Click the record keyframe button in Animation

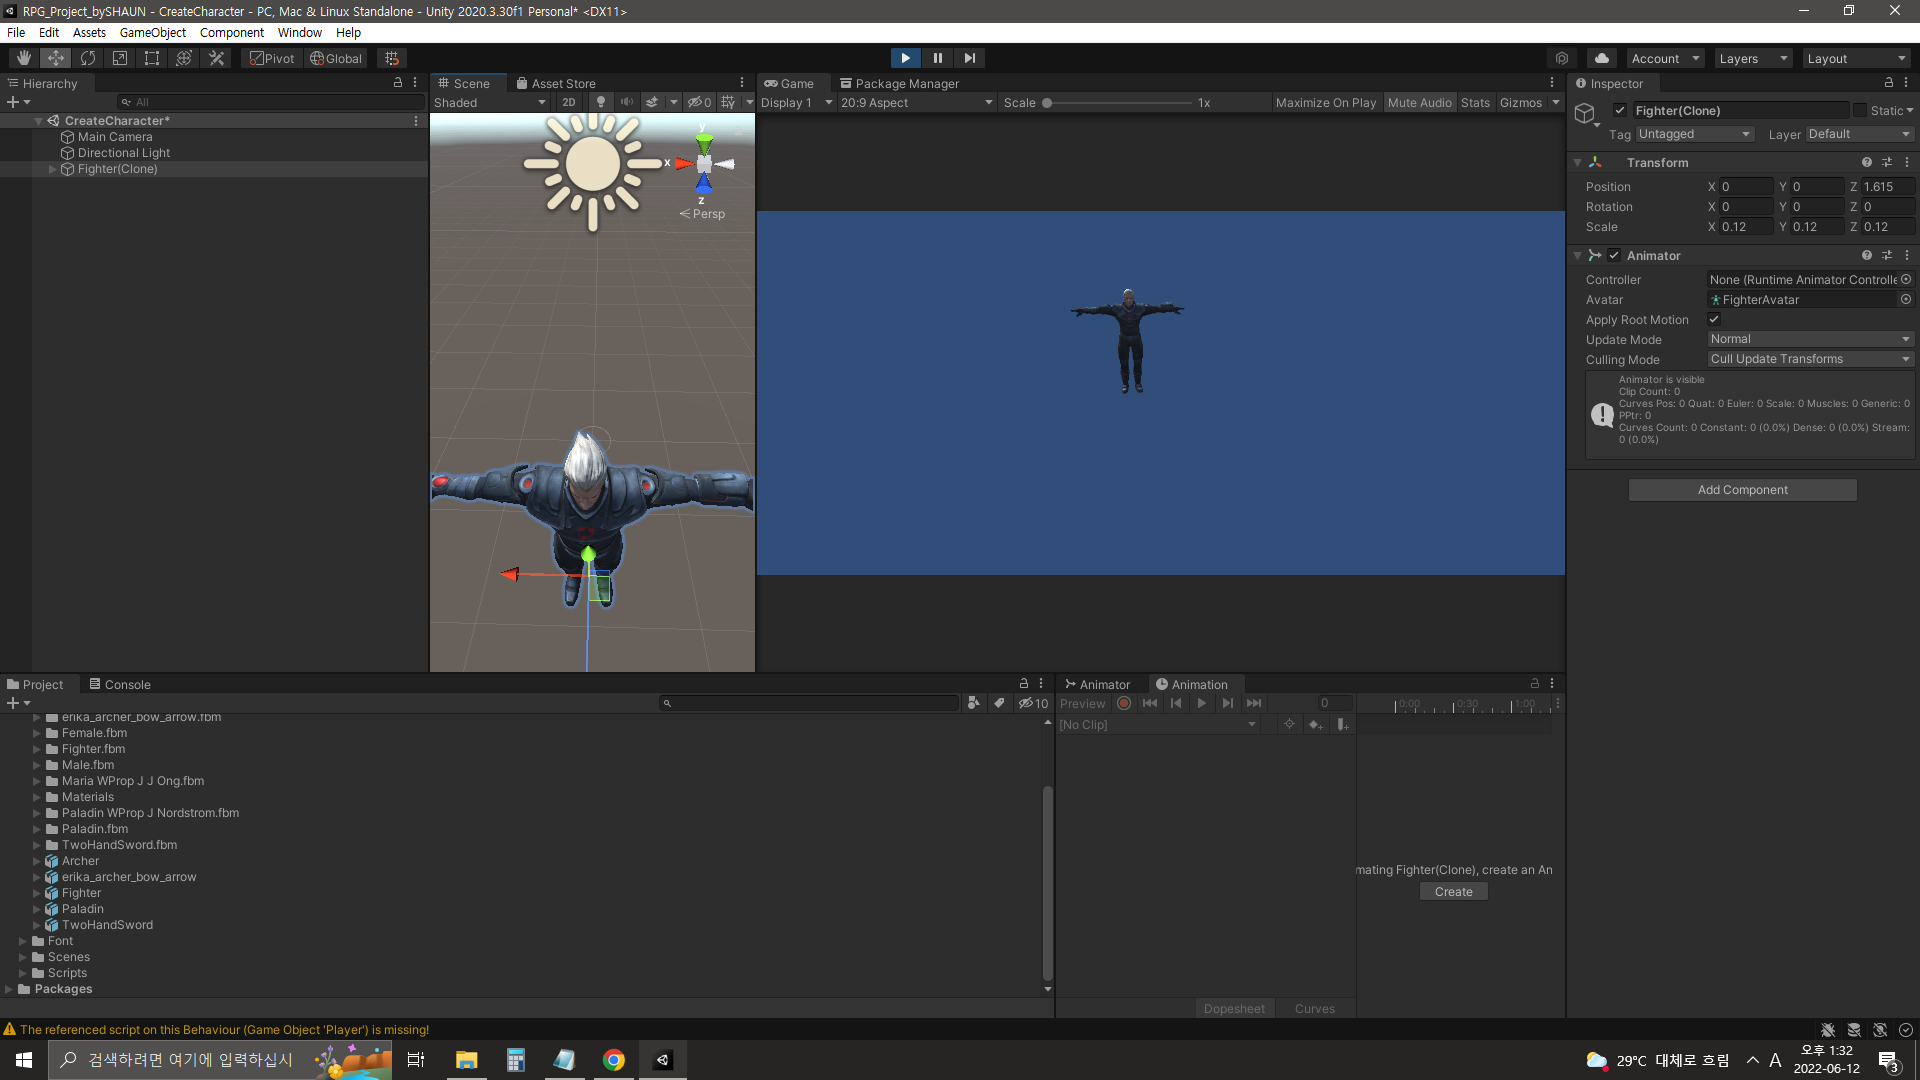[1124, 703]
